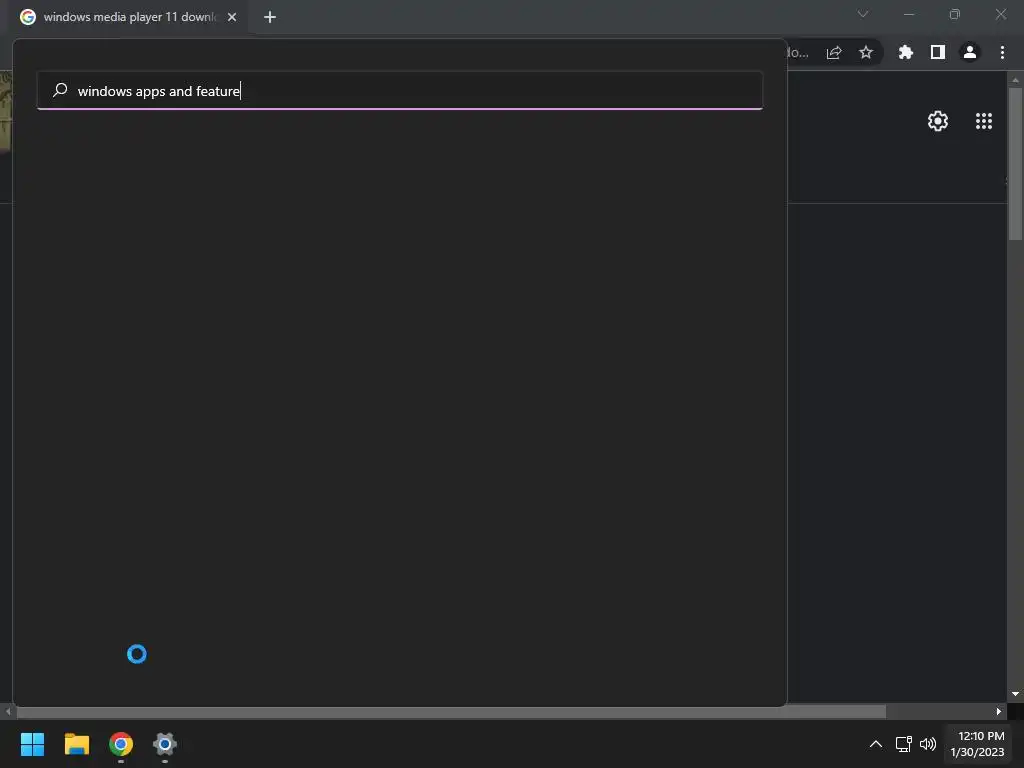Bookmark this tab with the star

[x=866, y=52]
